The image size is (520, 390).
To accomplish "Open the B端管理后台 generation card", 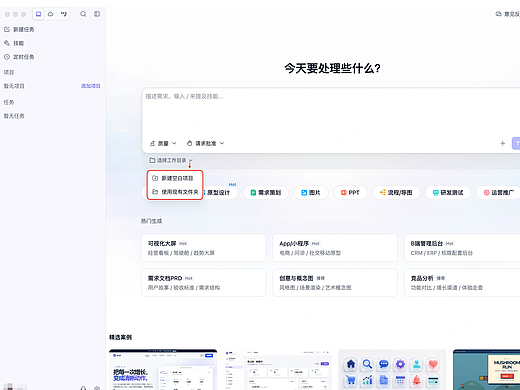I will tap(462, 248).
